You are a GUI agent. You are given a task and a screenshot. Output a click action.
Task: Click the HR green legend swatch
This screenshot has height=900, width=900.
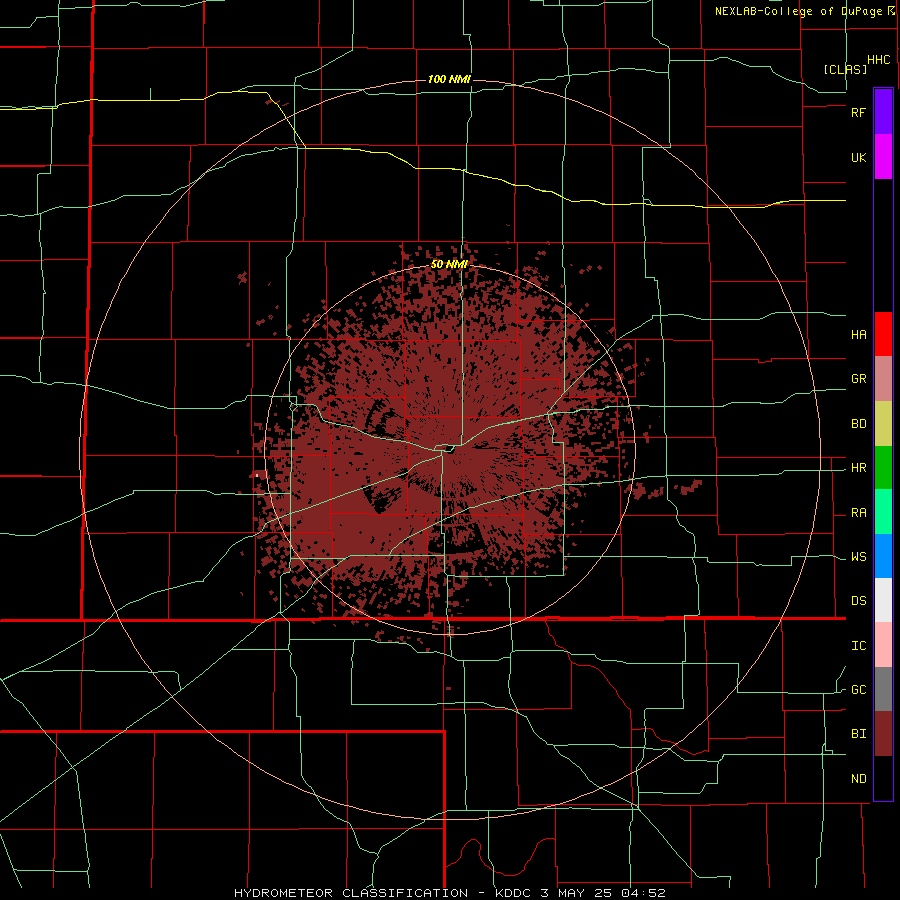point(883,468)
